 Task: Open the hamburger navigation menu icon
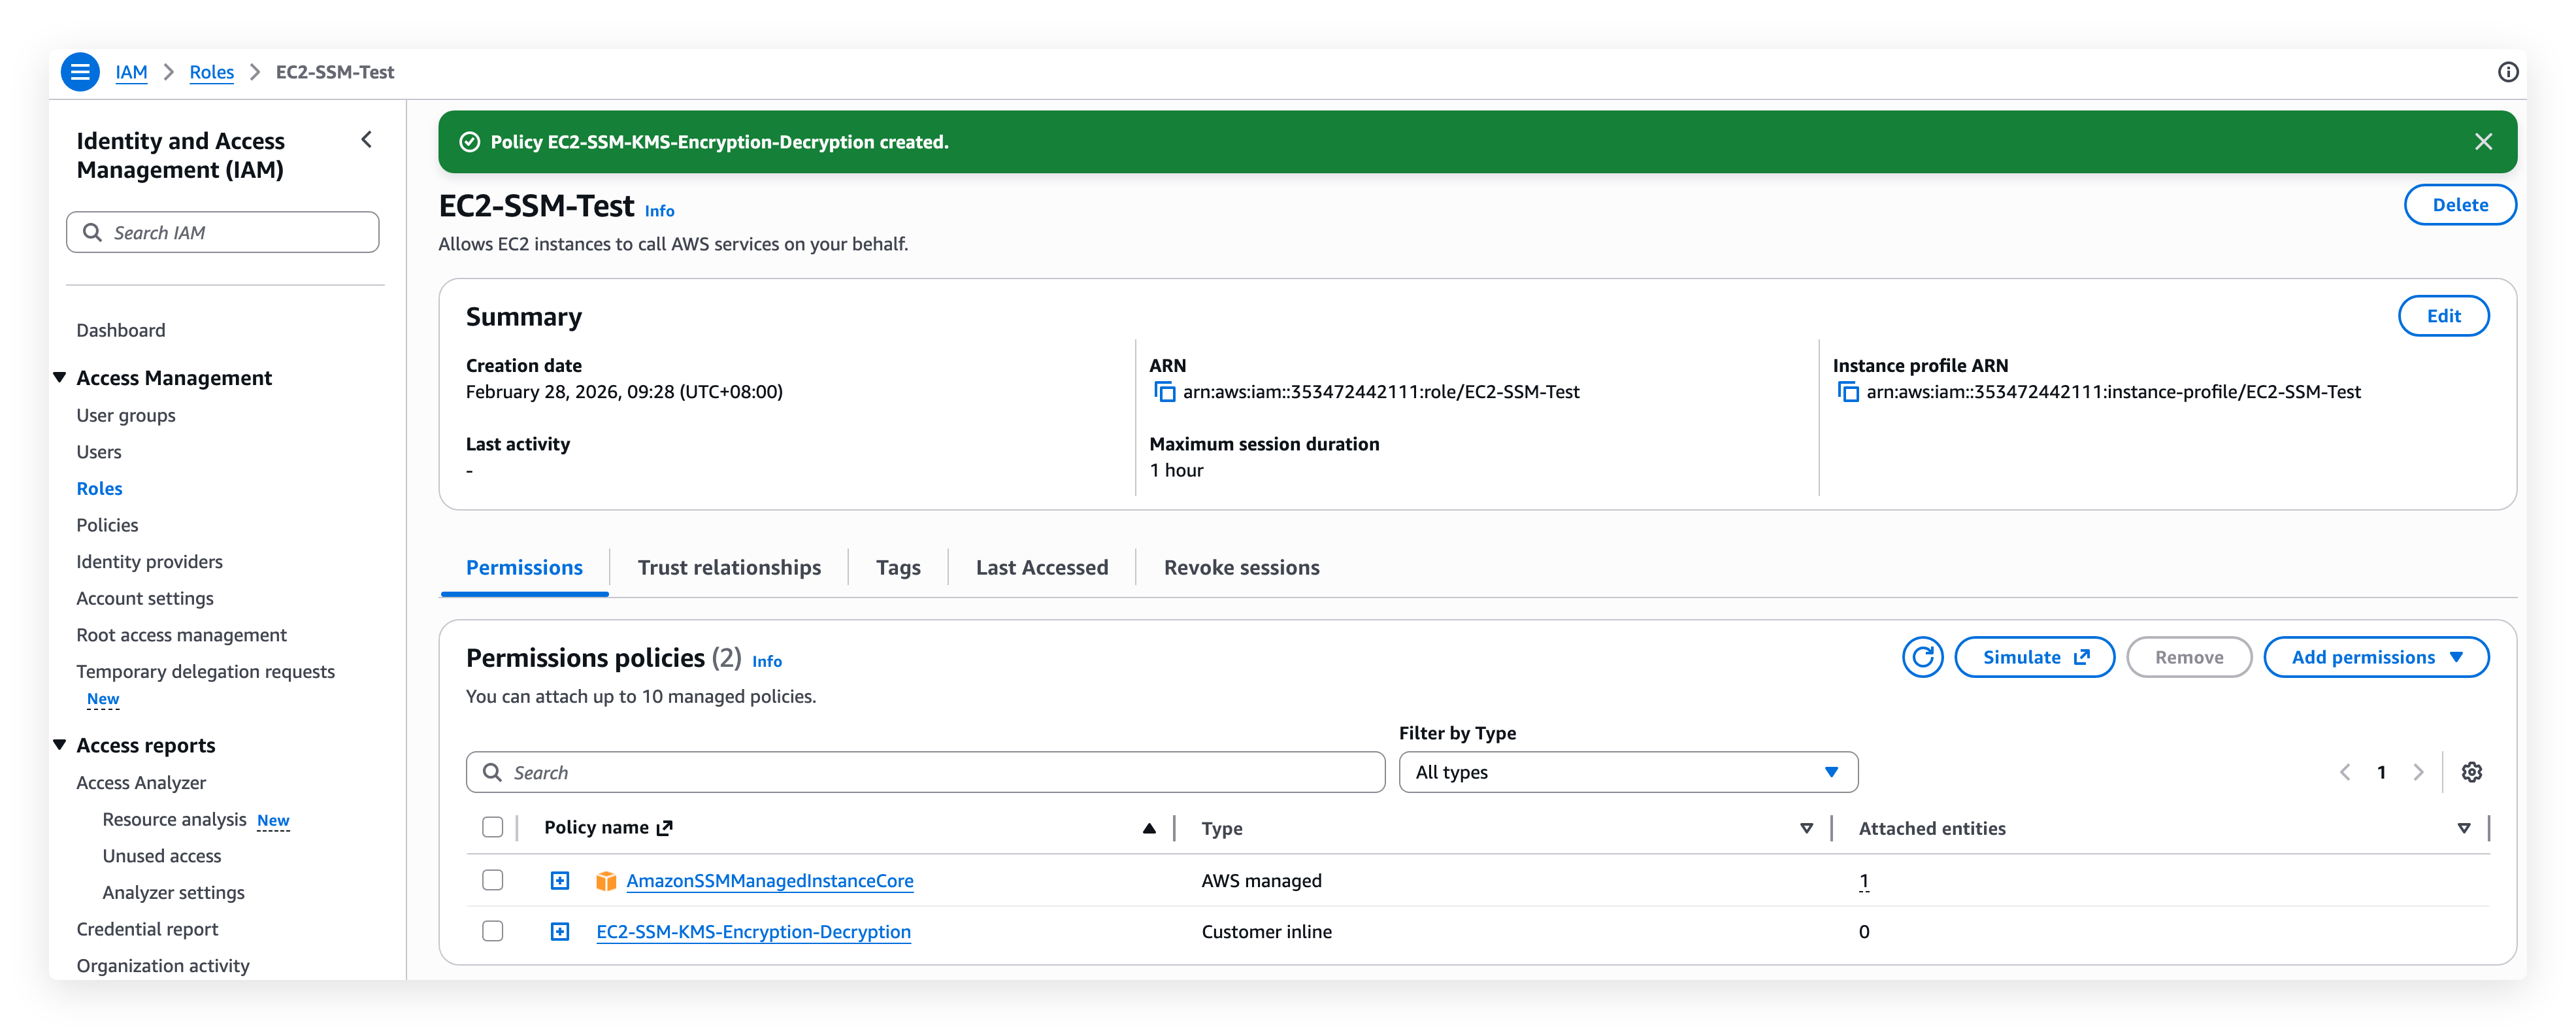click(80, 72)
